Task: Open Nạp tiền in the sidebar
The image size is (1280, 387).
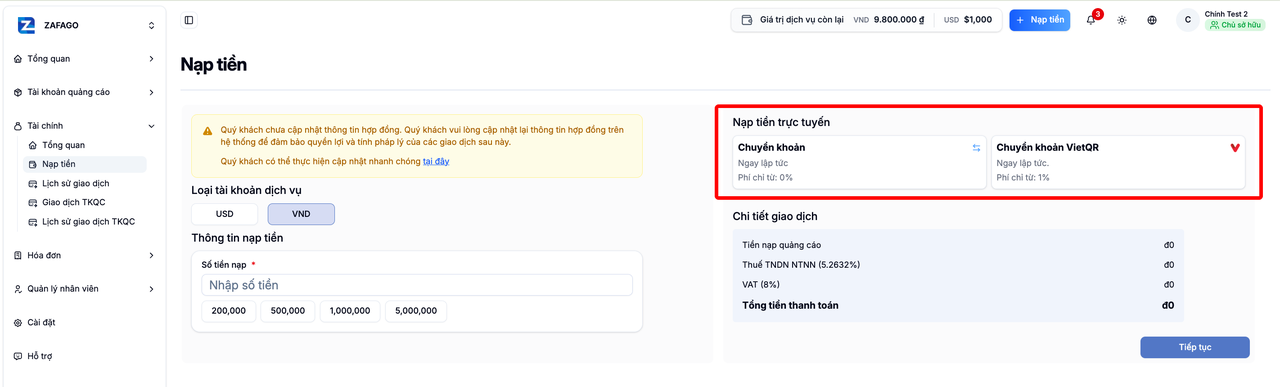Action: click(84, 164)
